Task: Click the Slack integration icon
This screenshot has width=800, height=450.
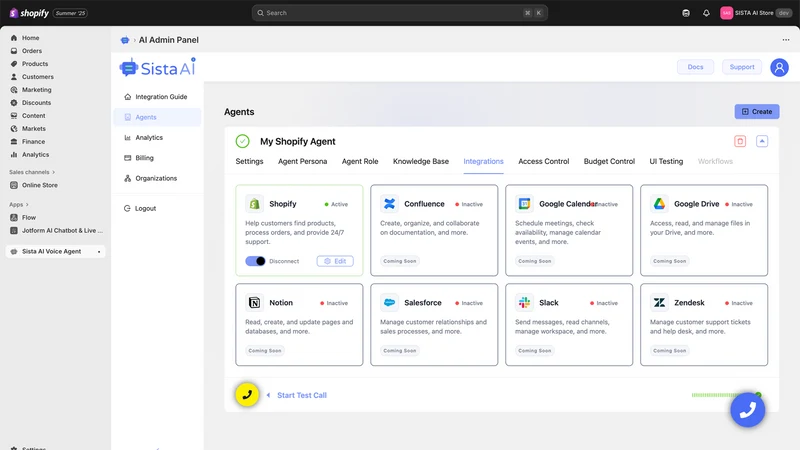Action: point(524,303)
